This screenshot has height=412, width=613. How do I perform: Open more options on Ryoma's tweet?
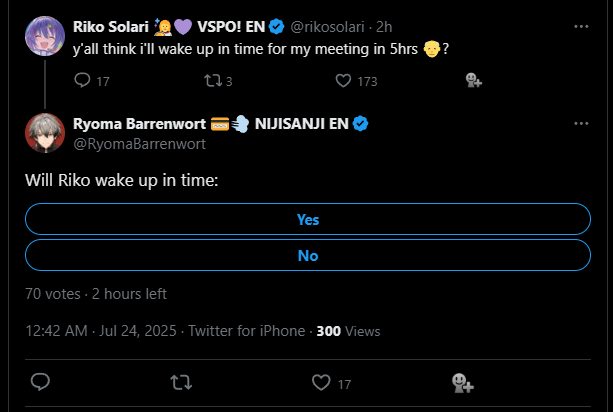point(582,124)
